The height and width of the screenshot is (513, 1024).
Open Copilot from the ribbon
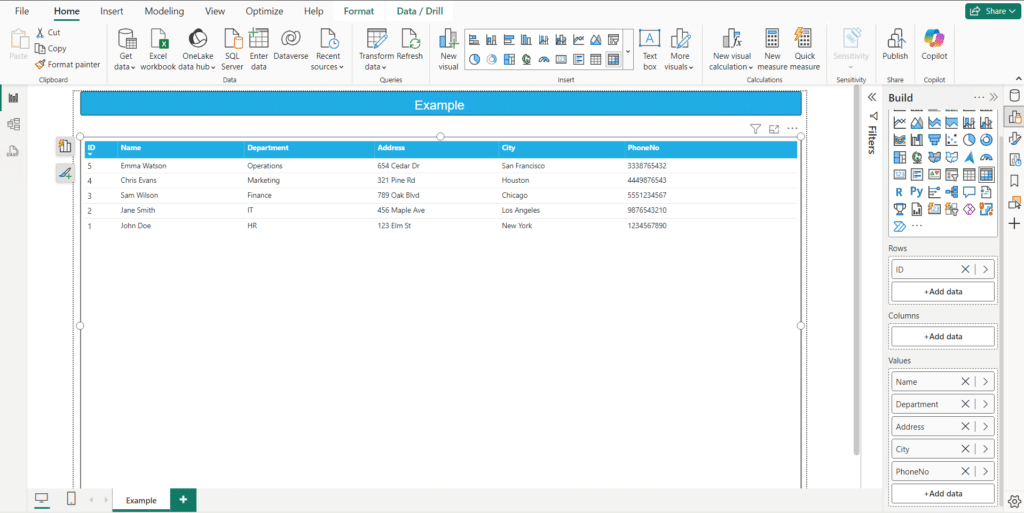click(934, 40)
